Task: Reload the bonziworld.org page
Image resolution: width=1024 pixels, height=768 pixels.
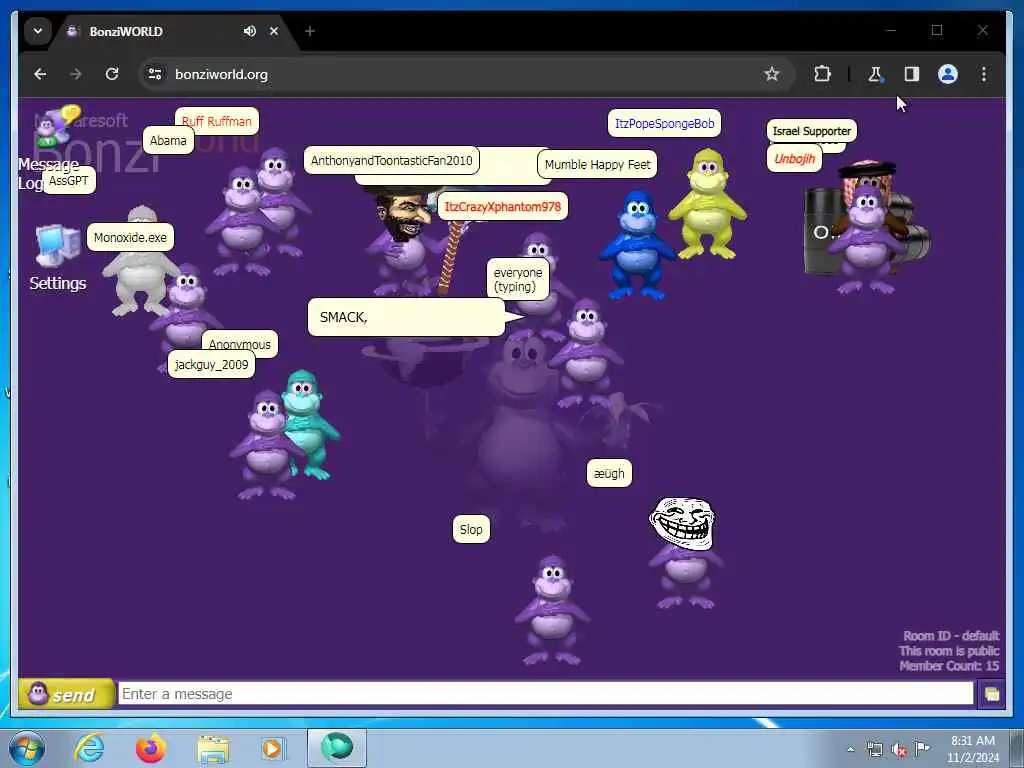Action: pyautogui.click(x=112, y=74)
